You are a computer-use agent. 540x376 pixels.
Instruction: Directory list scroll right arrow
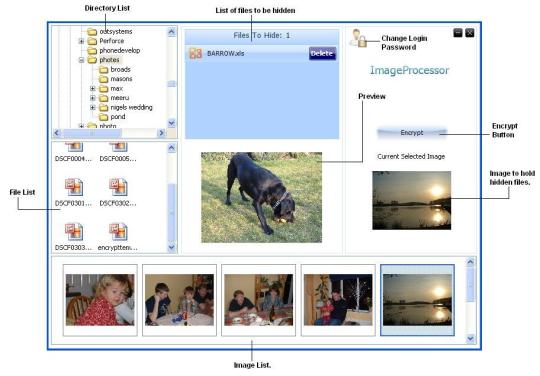coord(161,133)
